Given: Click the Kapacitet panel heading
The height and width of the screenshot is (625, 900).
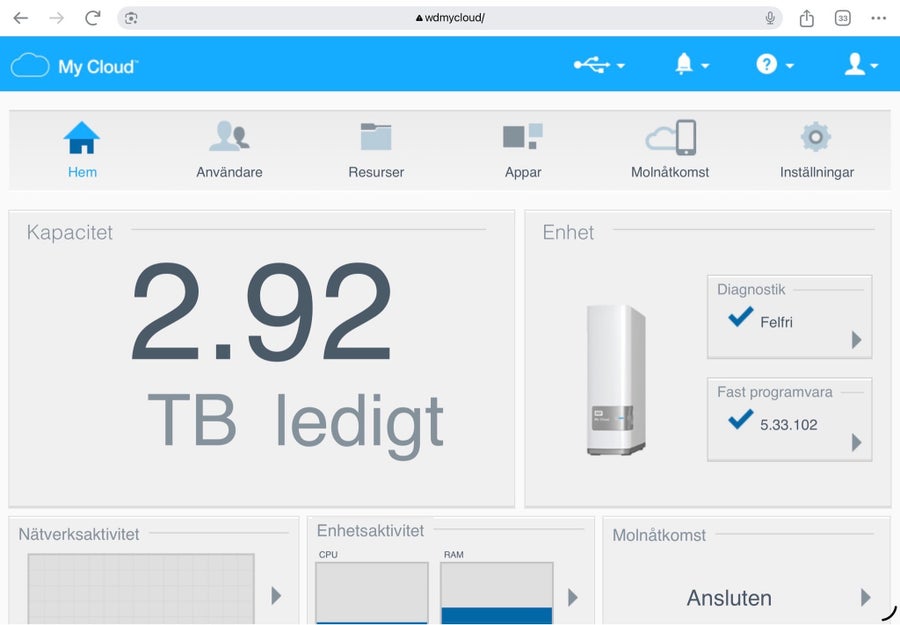Looking at the screenshot, I should tap(69, 232).
